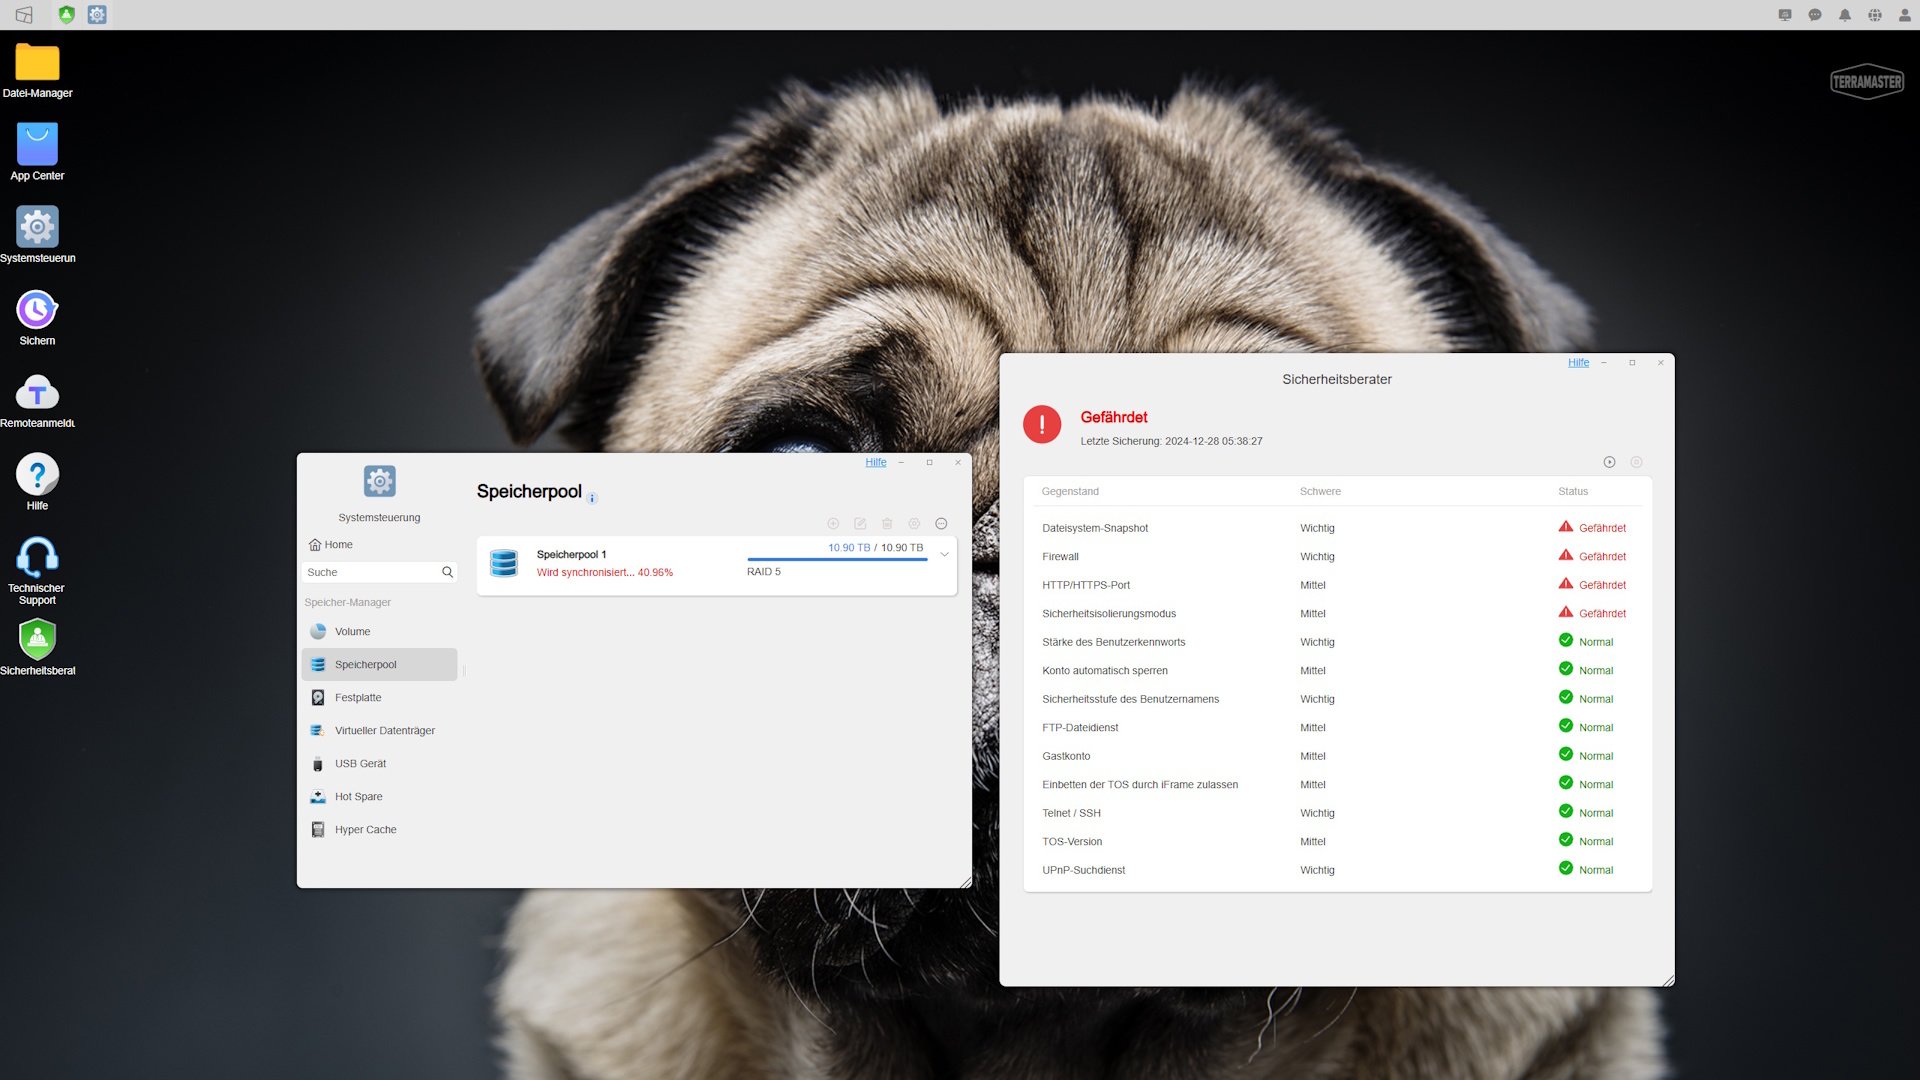The width and height of the screenshot is (1920, 1080).
Task: Click the Gegenstand column header
Action: tap(1070, 491)
